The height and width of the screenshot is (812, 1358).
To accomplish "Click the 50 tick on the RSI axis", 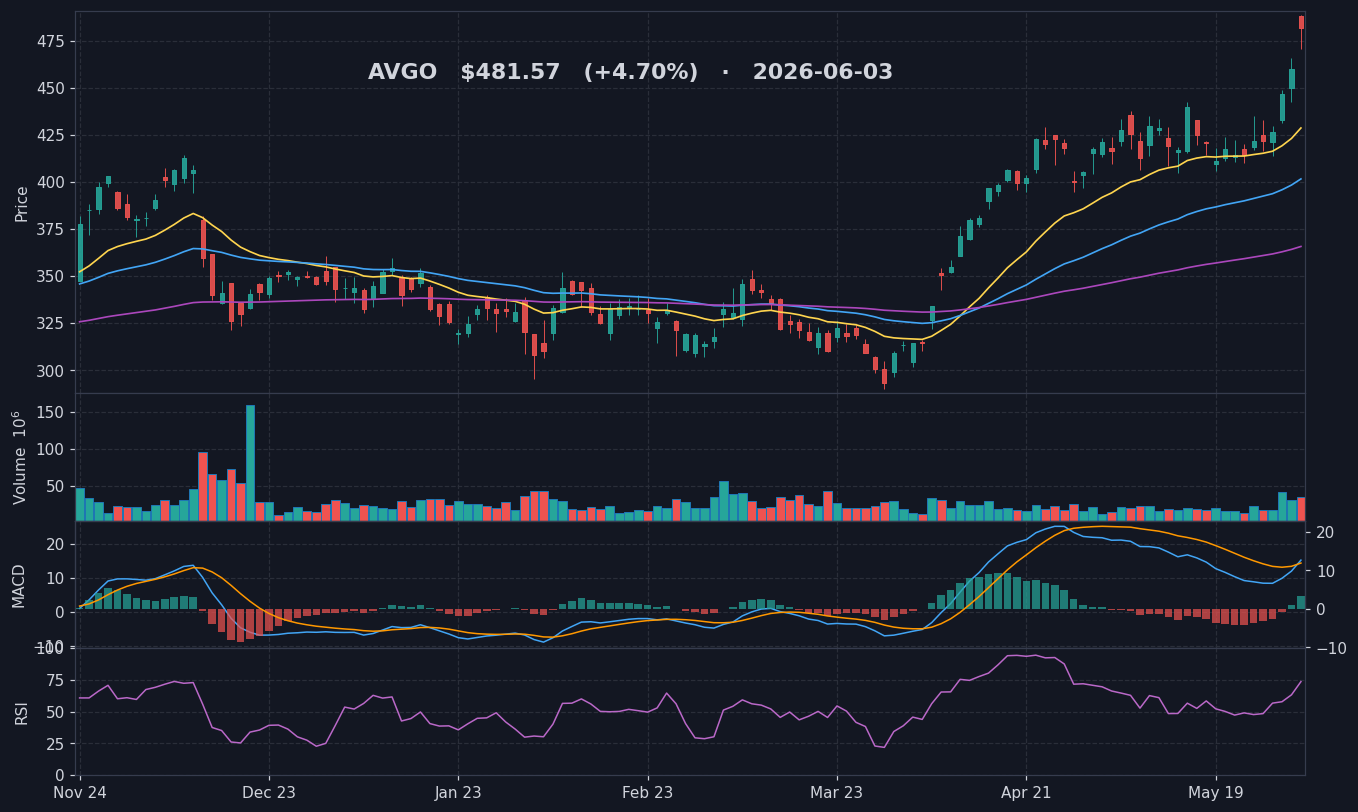I will 55,712.
